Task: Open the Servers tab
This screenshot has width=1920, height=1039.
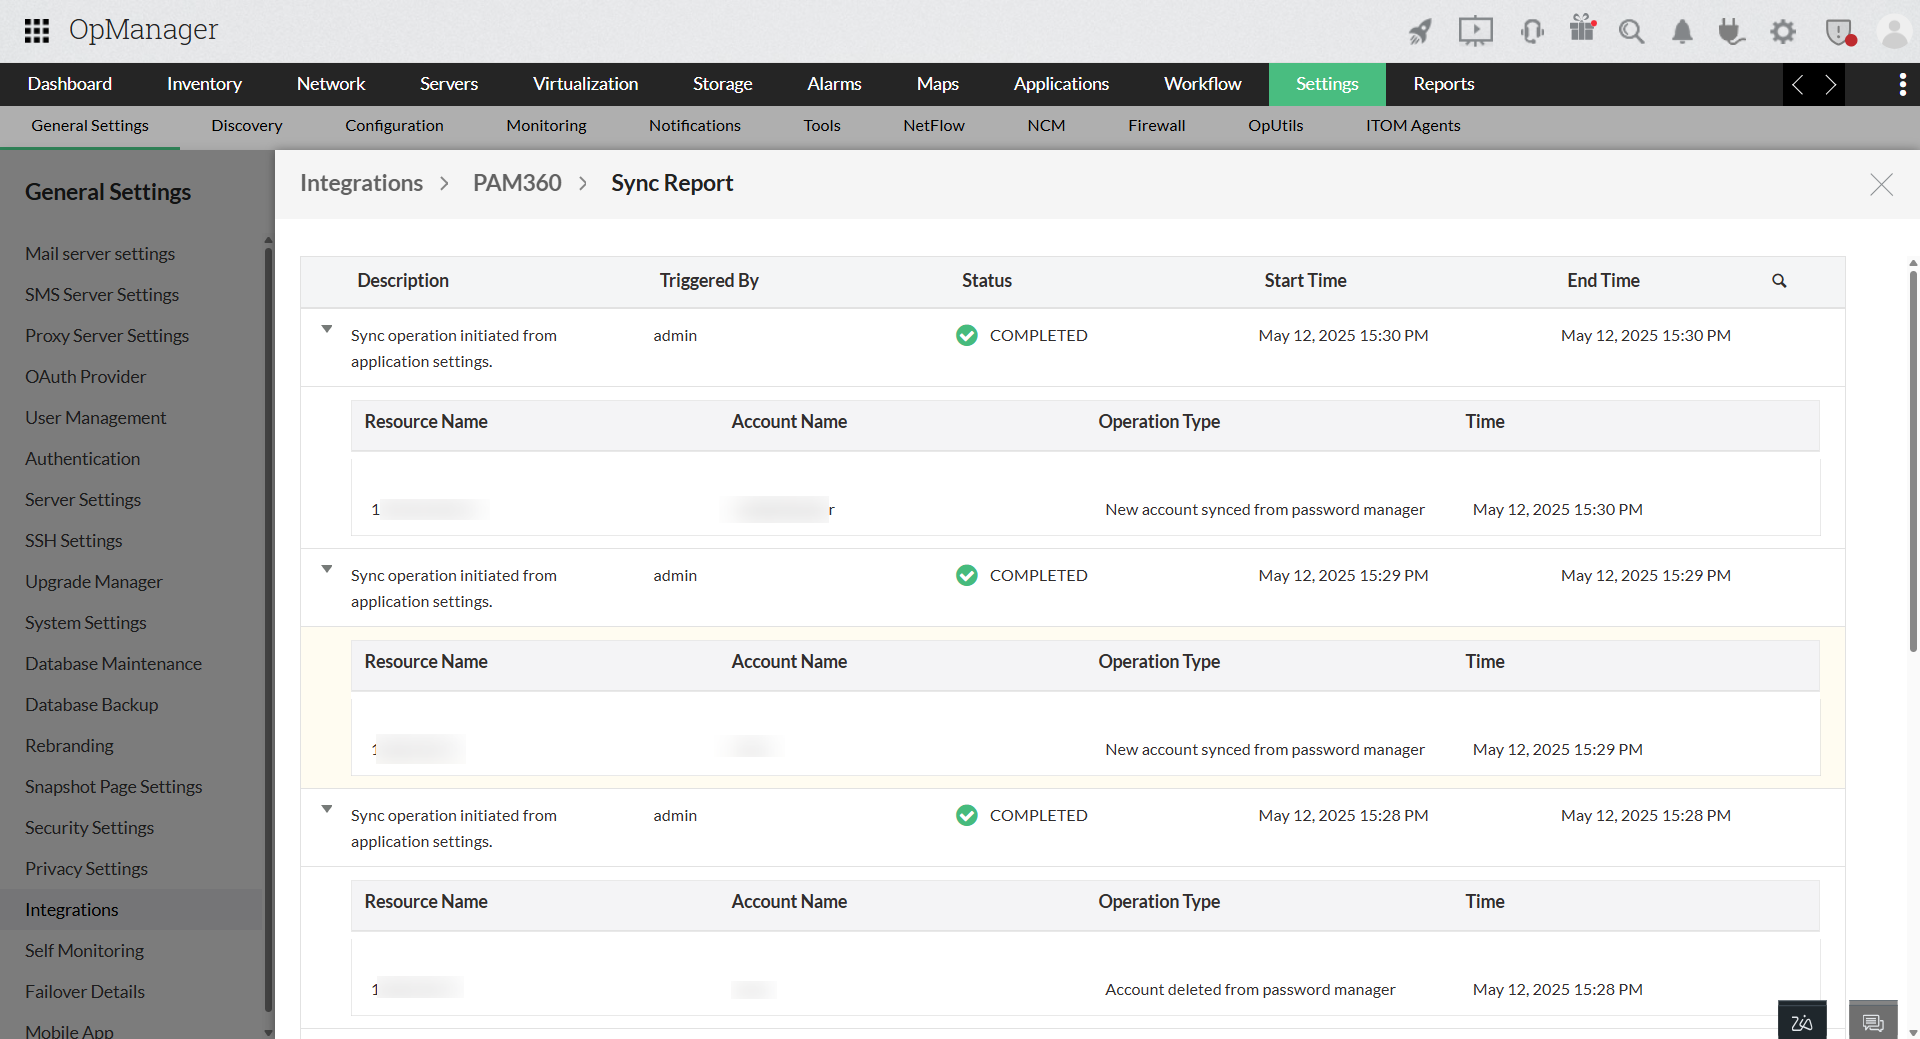Action: [449, 84]
